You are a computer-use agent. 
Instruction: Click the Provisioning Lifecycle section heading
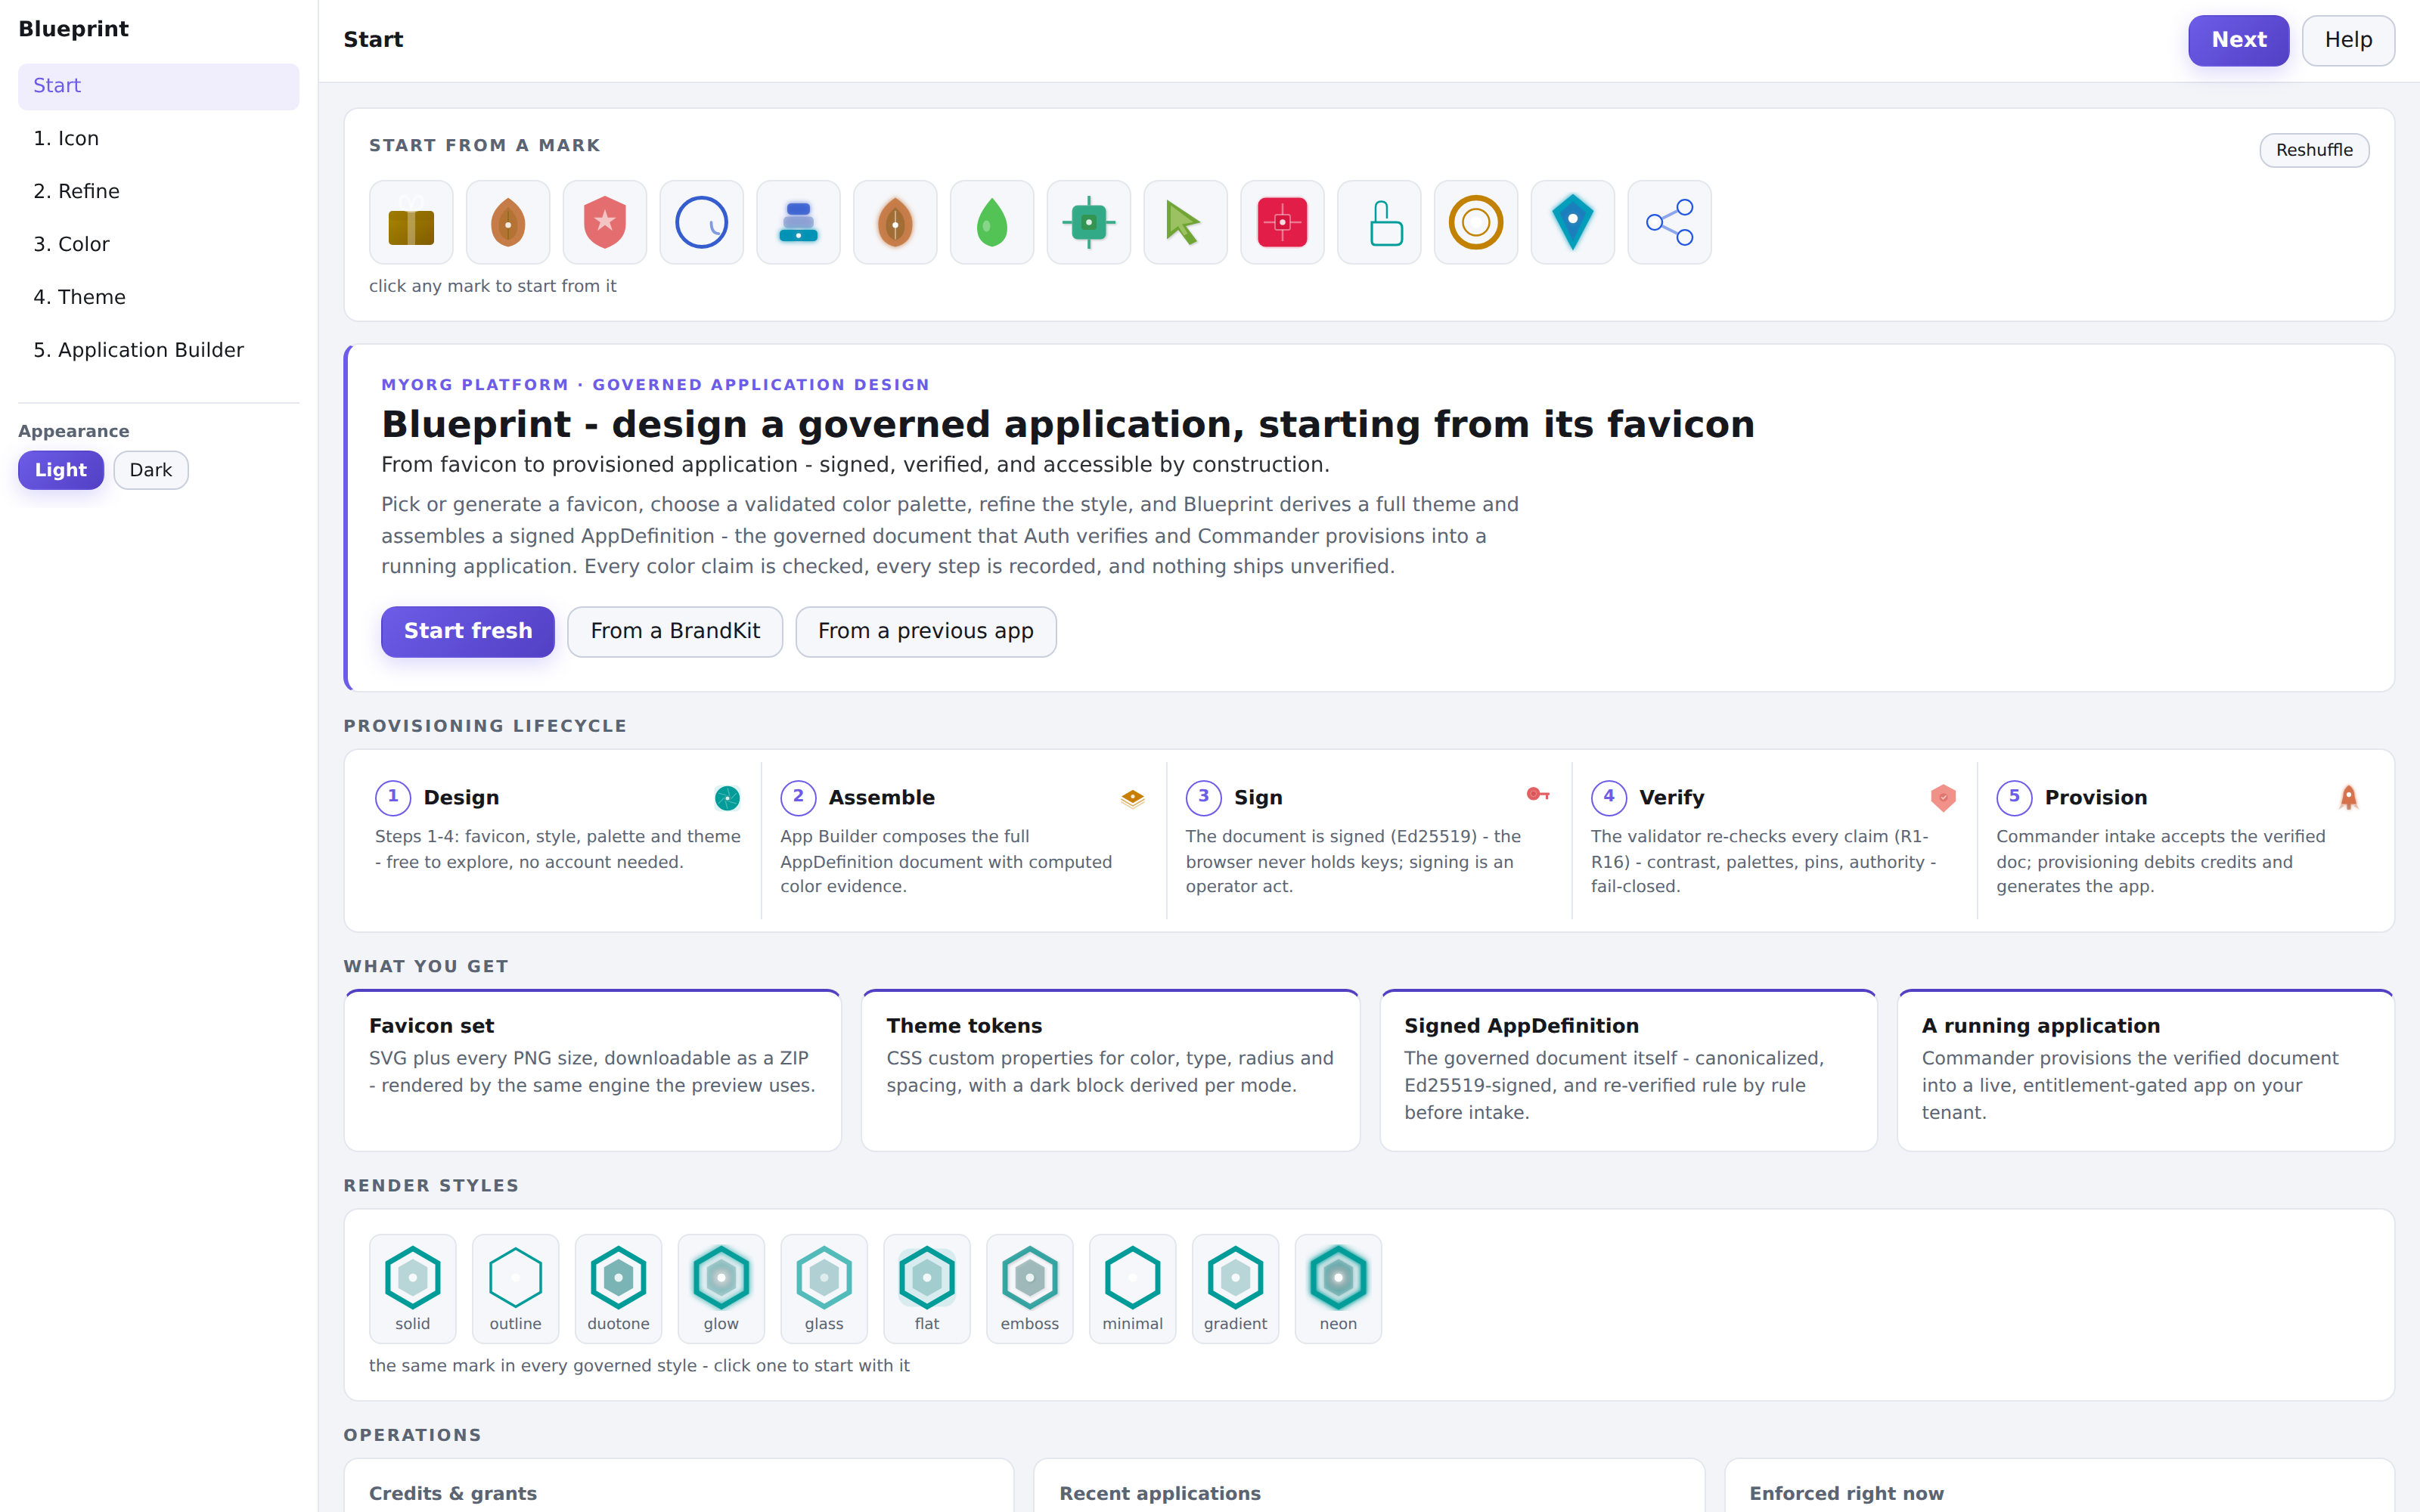tap(485, 726)
